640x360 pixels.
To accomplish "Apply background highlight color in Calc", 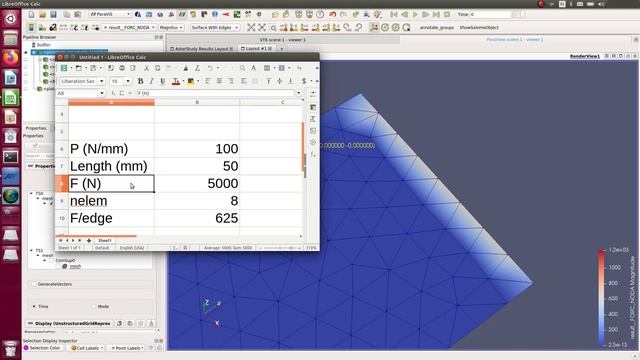I will tap(191, 81).
